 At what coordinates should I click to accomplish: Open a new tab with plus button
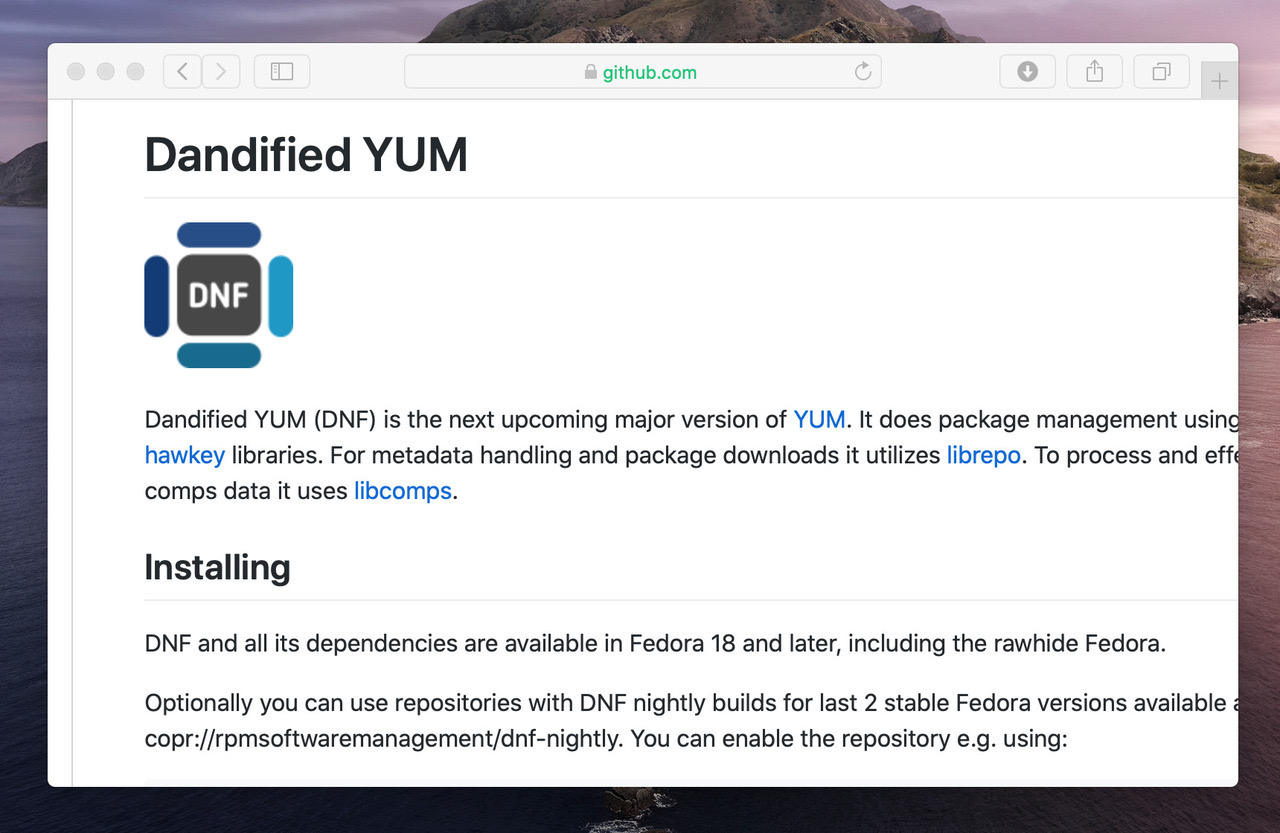tap(1219, 82)
